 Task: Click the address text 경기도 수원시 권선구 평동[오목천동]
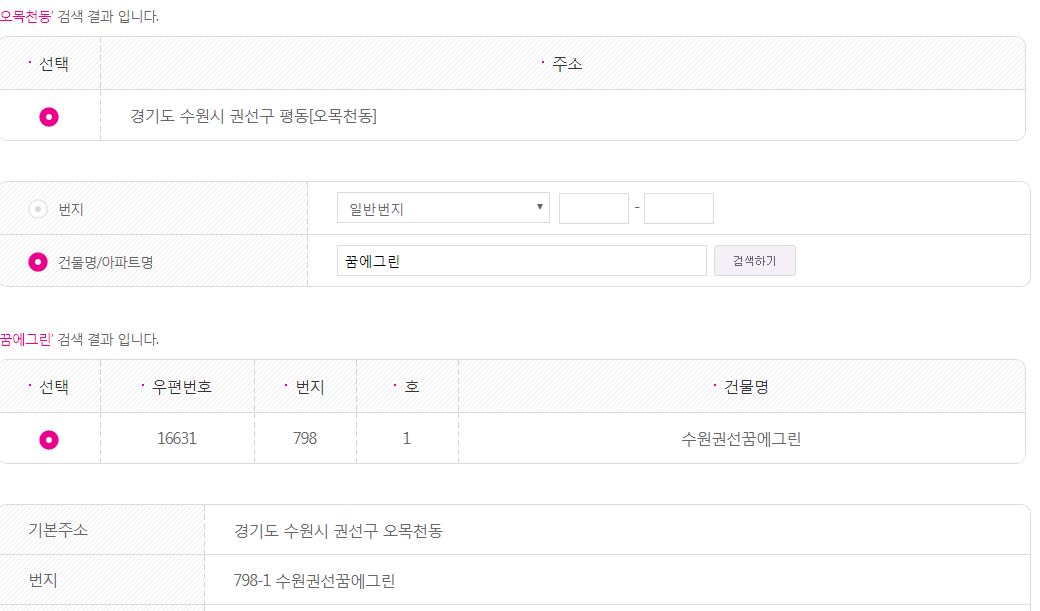pyautogui.click(x=253, y=116)
